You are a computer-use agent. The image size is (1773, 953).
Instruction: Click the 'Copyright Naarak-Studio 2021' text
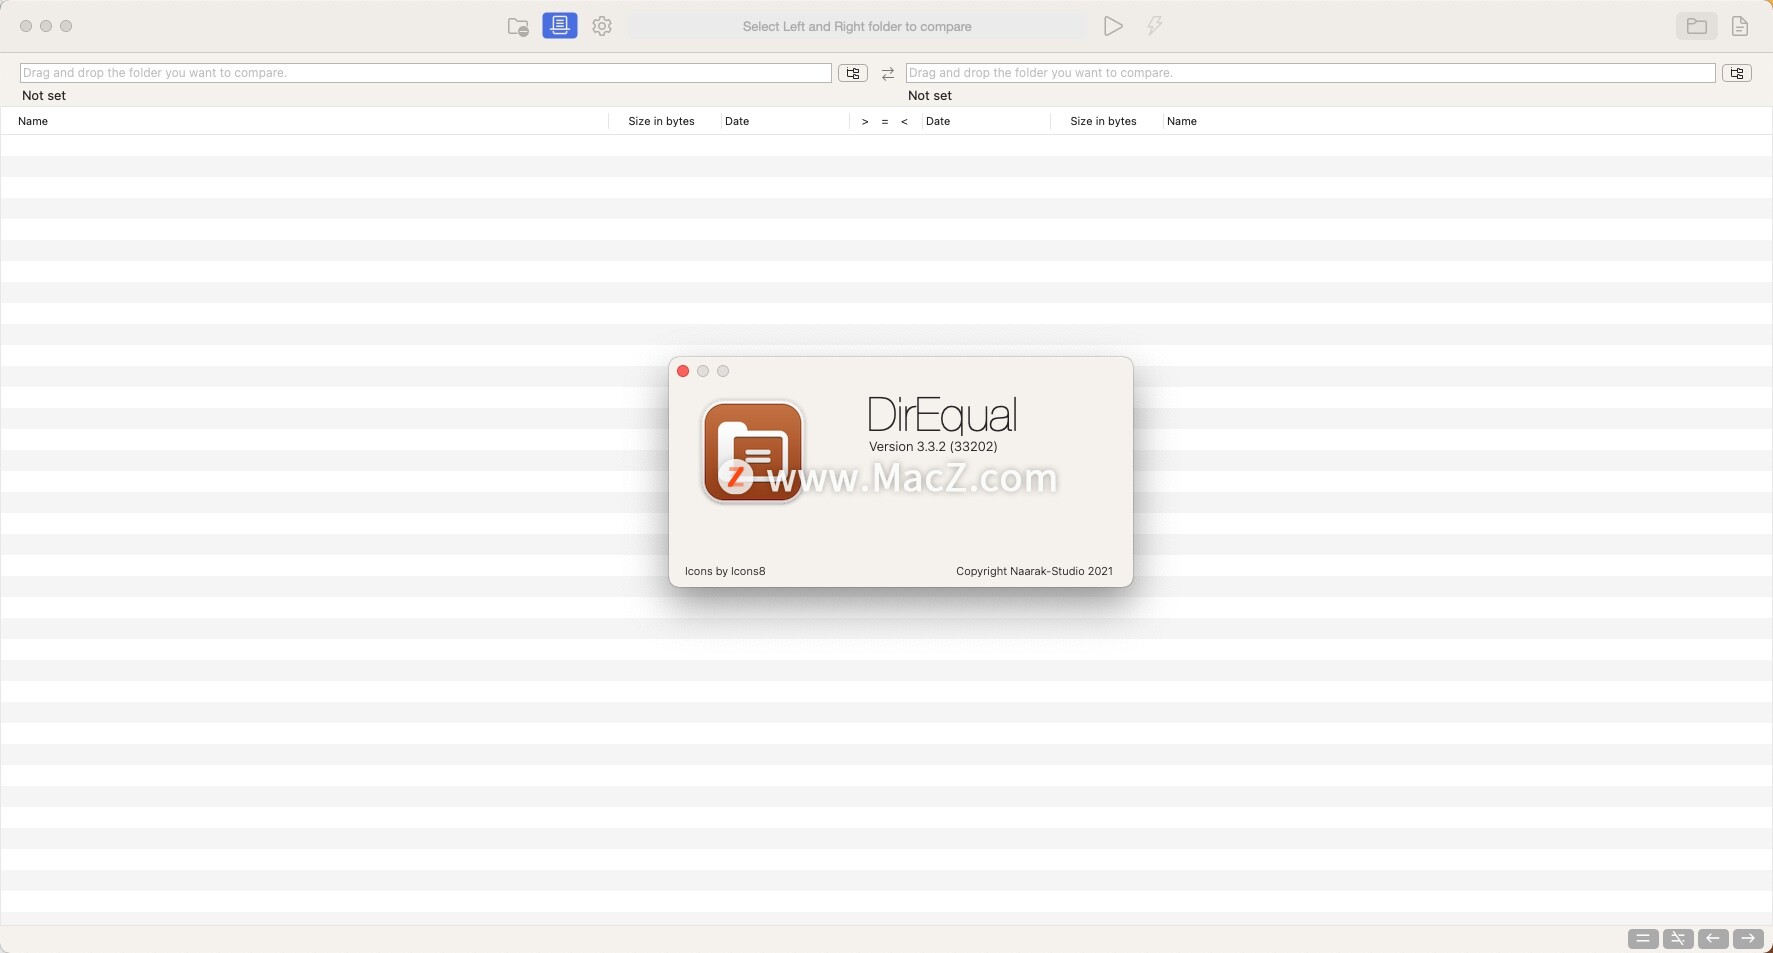(1034, 571)
